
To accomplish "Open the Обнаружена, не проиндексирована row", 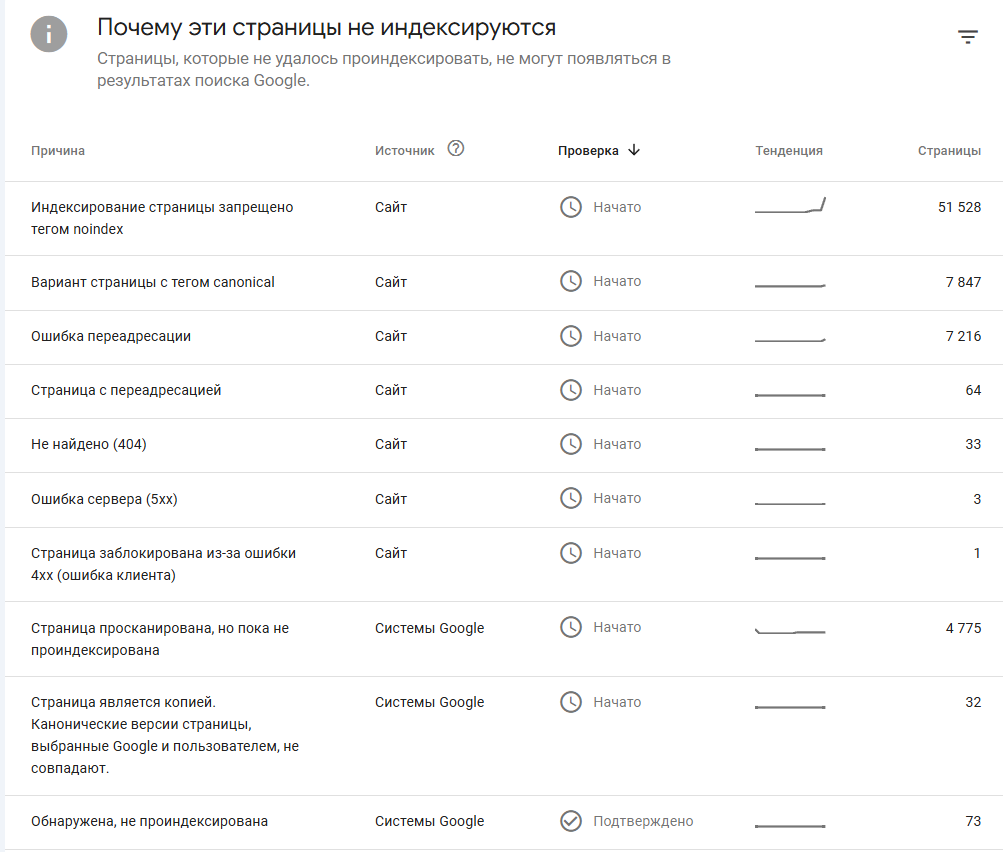I will 504,823.
